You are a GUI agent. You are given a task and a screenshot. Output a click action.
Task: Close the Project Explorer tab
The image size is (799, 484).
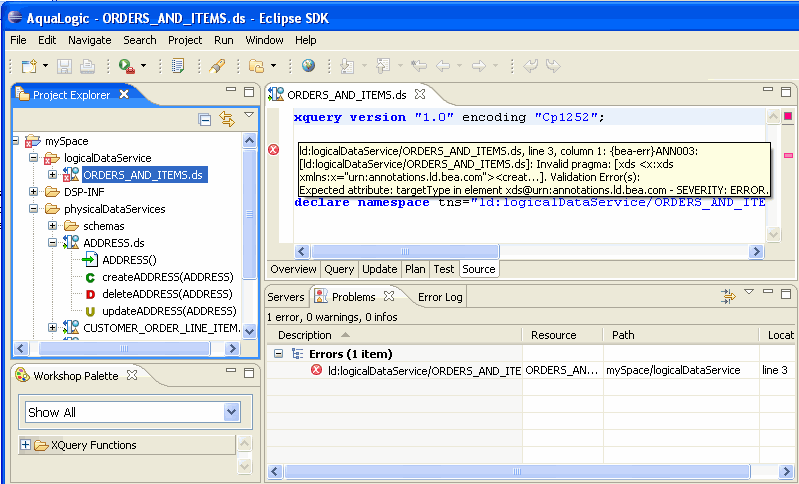click(x=124, y=94)
